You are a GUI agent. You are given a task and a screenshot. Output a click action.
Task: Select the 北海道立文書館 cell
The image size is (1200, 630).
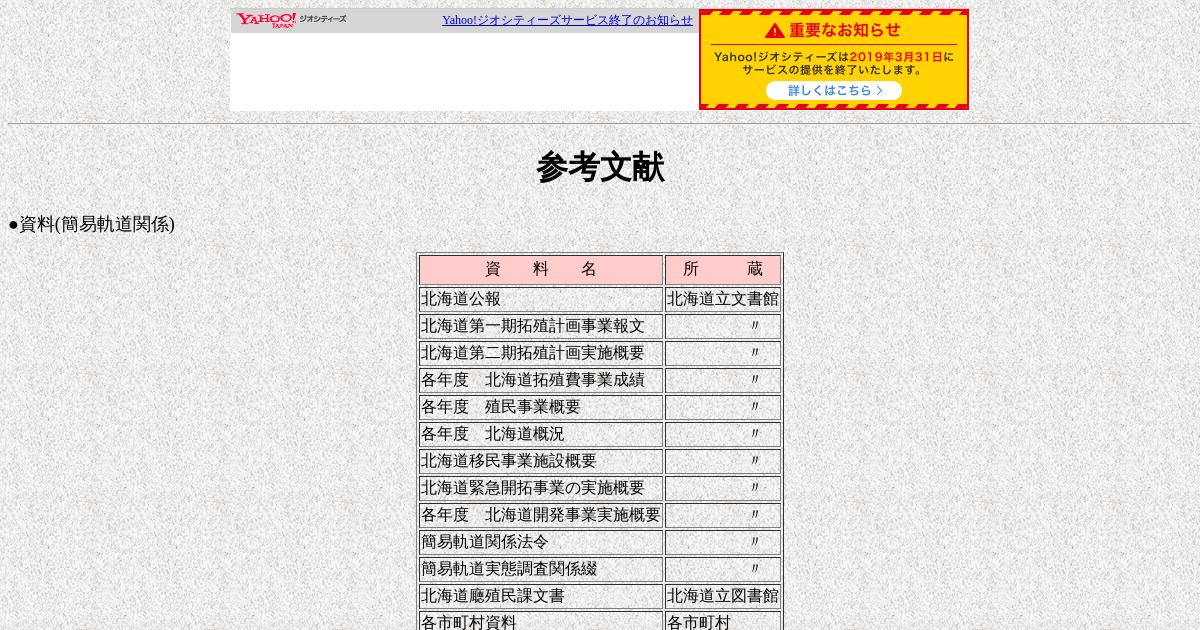pyautogui.click(x=723, y=299)
